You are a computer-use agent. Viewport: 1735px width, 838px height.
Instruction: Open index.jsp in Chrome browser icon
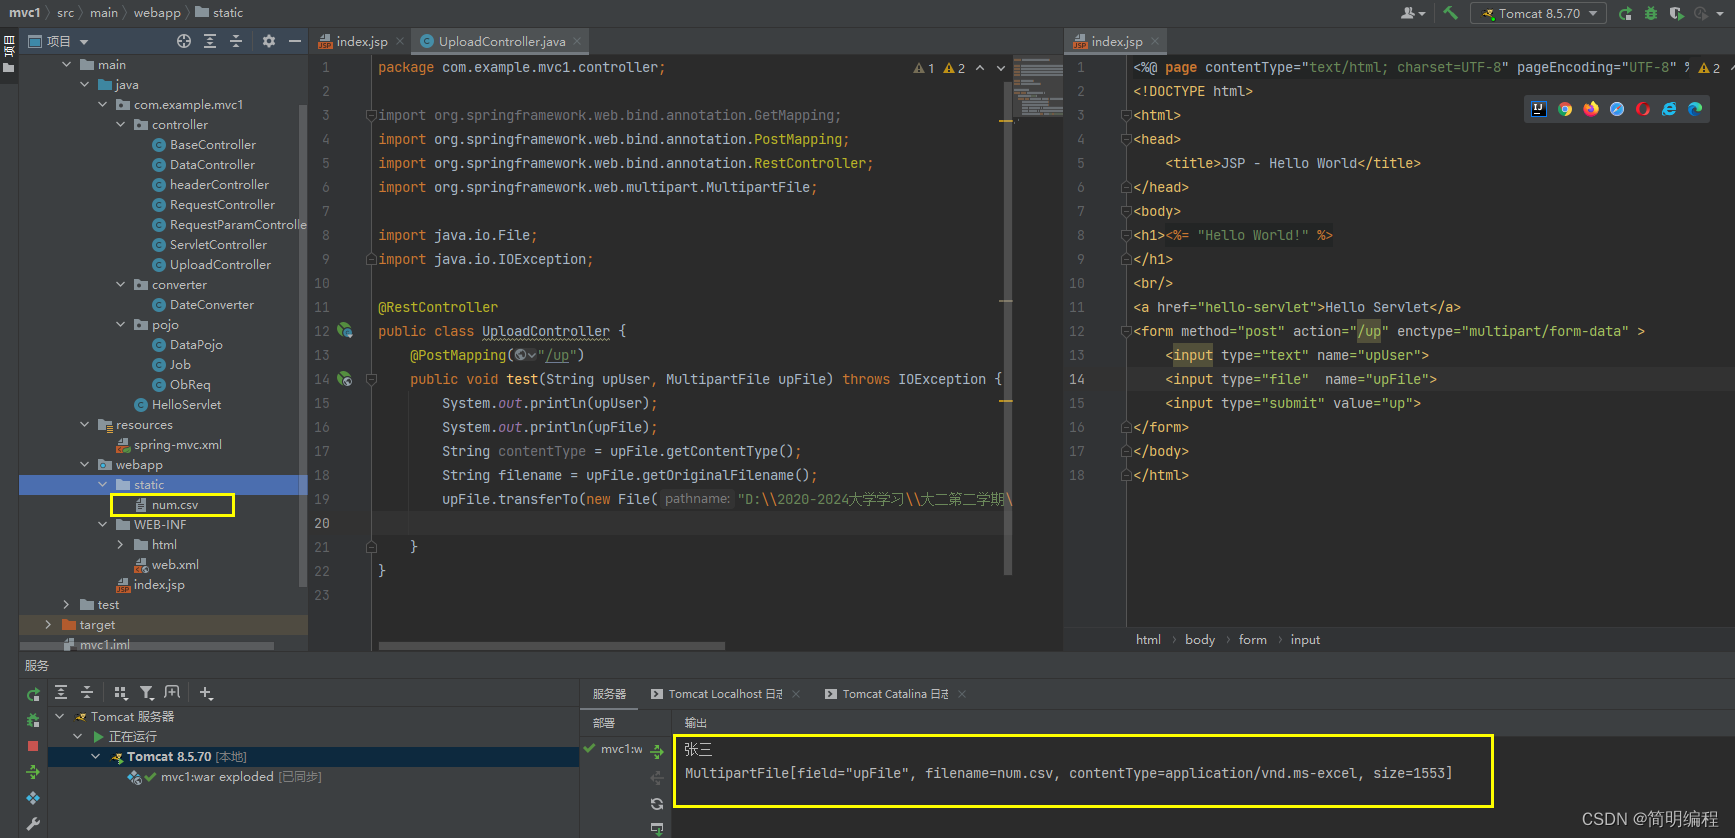point(1565,109)
